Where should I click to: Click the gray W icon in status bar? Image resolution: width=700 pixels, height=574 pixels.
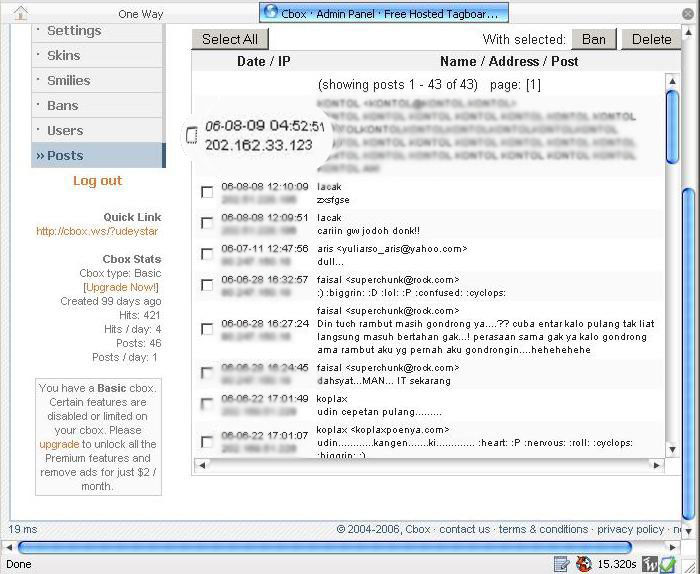click(650, 564)
